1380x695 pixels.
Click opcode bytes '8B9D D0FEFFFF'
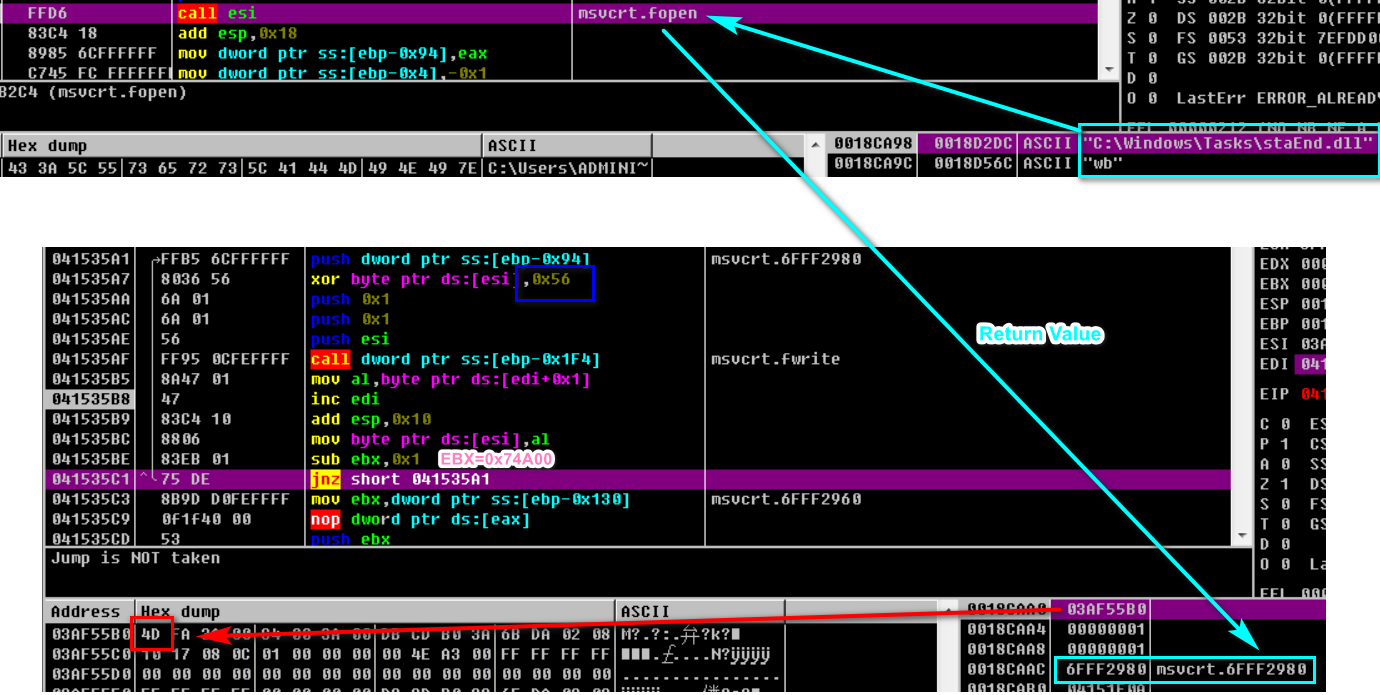pyautogui.click(x=225, y=499)
